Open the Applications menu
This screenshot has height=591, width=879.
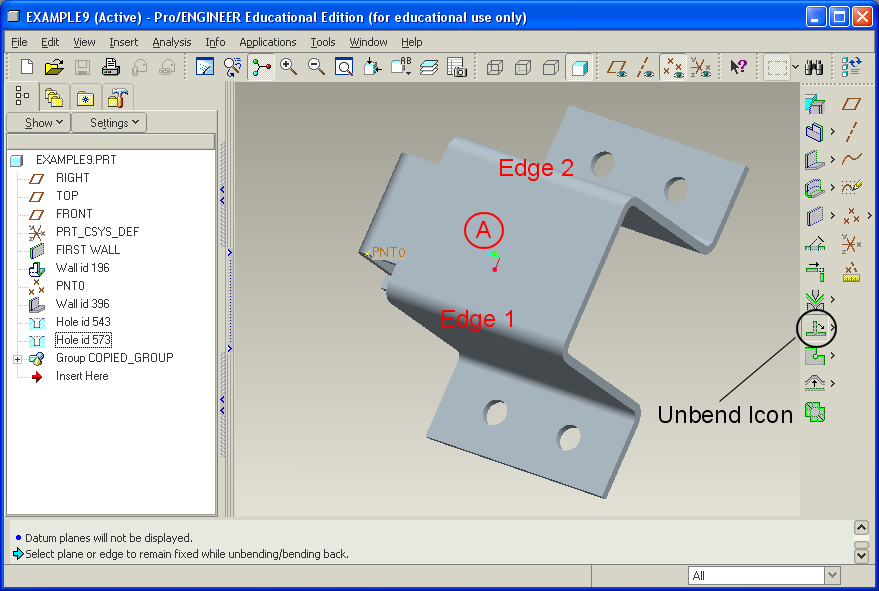tap(267, 42)
